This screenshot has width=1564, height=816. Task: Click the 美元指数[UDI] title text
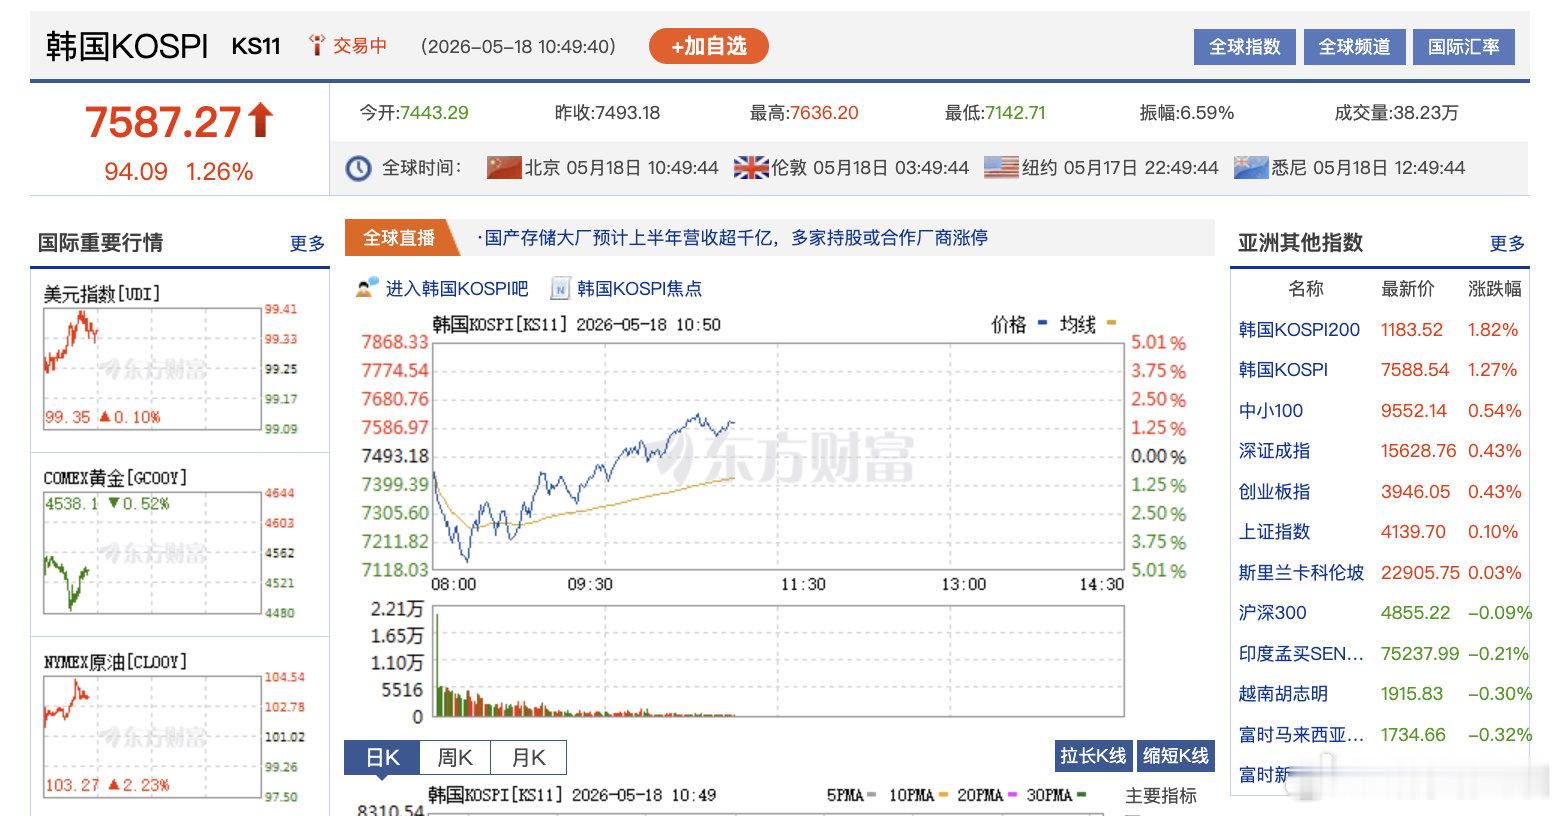click(x=102, y=294)
